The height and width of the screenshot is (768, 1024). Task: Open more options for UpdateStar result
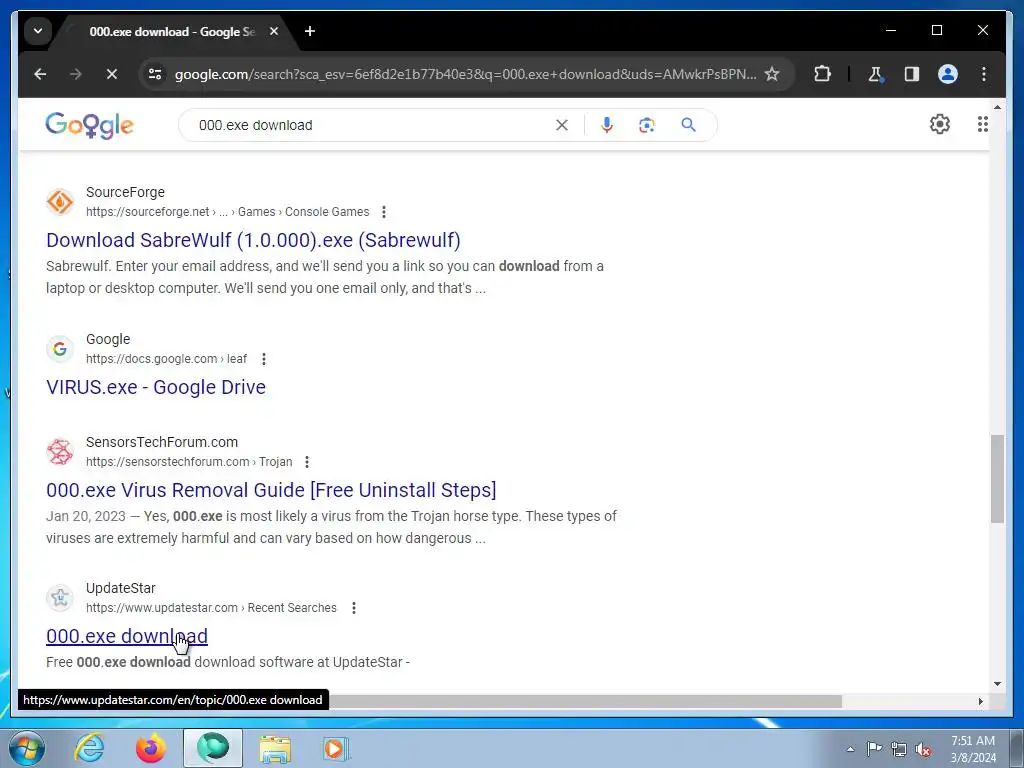pos(354,607)
